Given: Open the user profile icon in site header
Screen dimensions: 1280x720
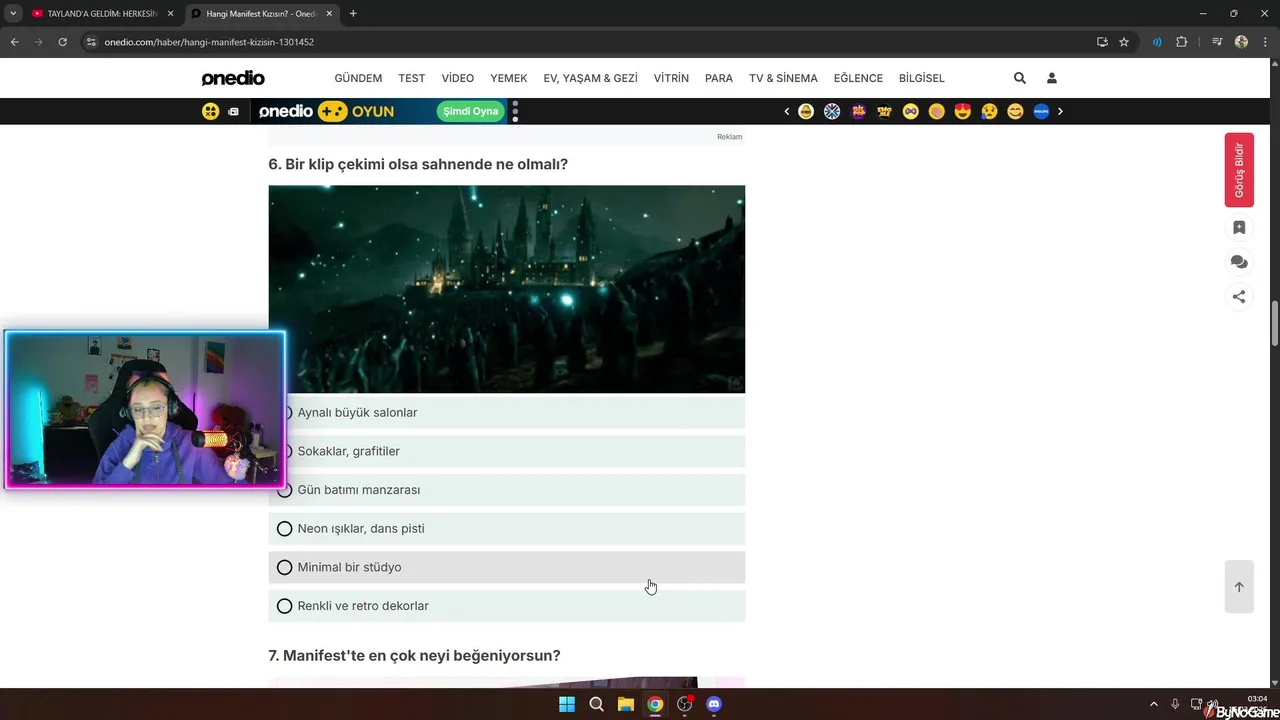Looking at the screenshot, I should pos(1051,78).
